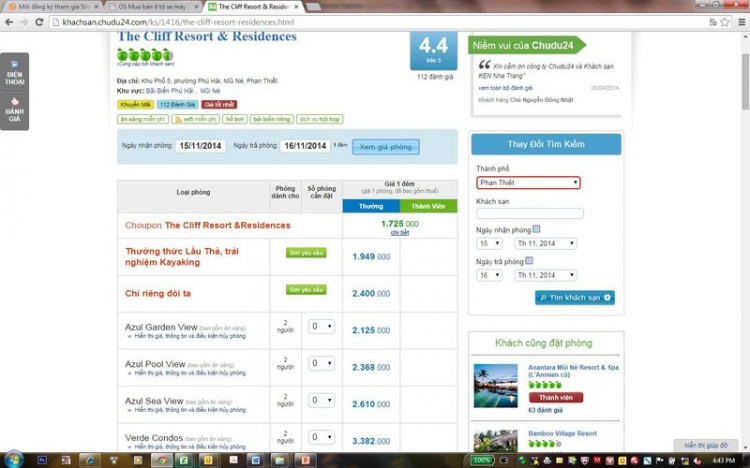750x468 pixels.
Task: Switch to the OS Mua bán ô tô xe máy tab
Action: pos(152,7)
